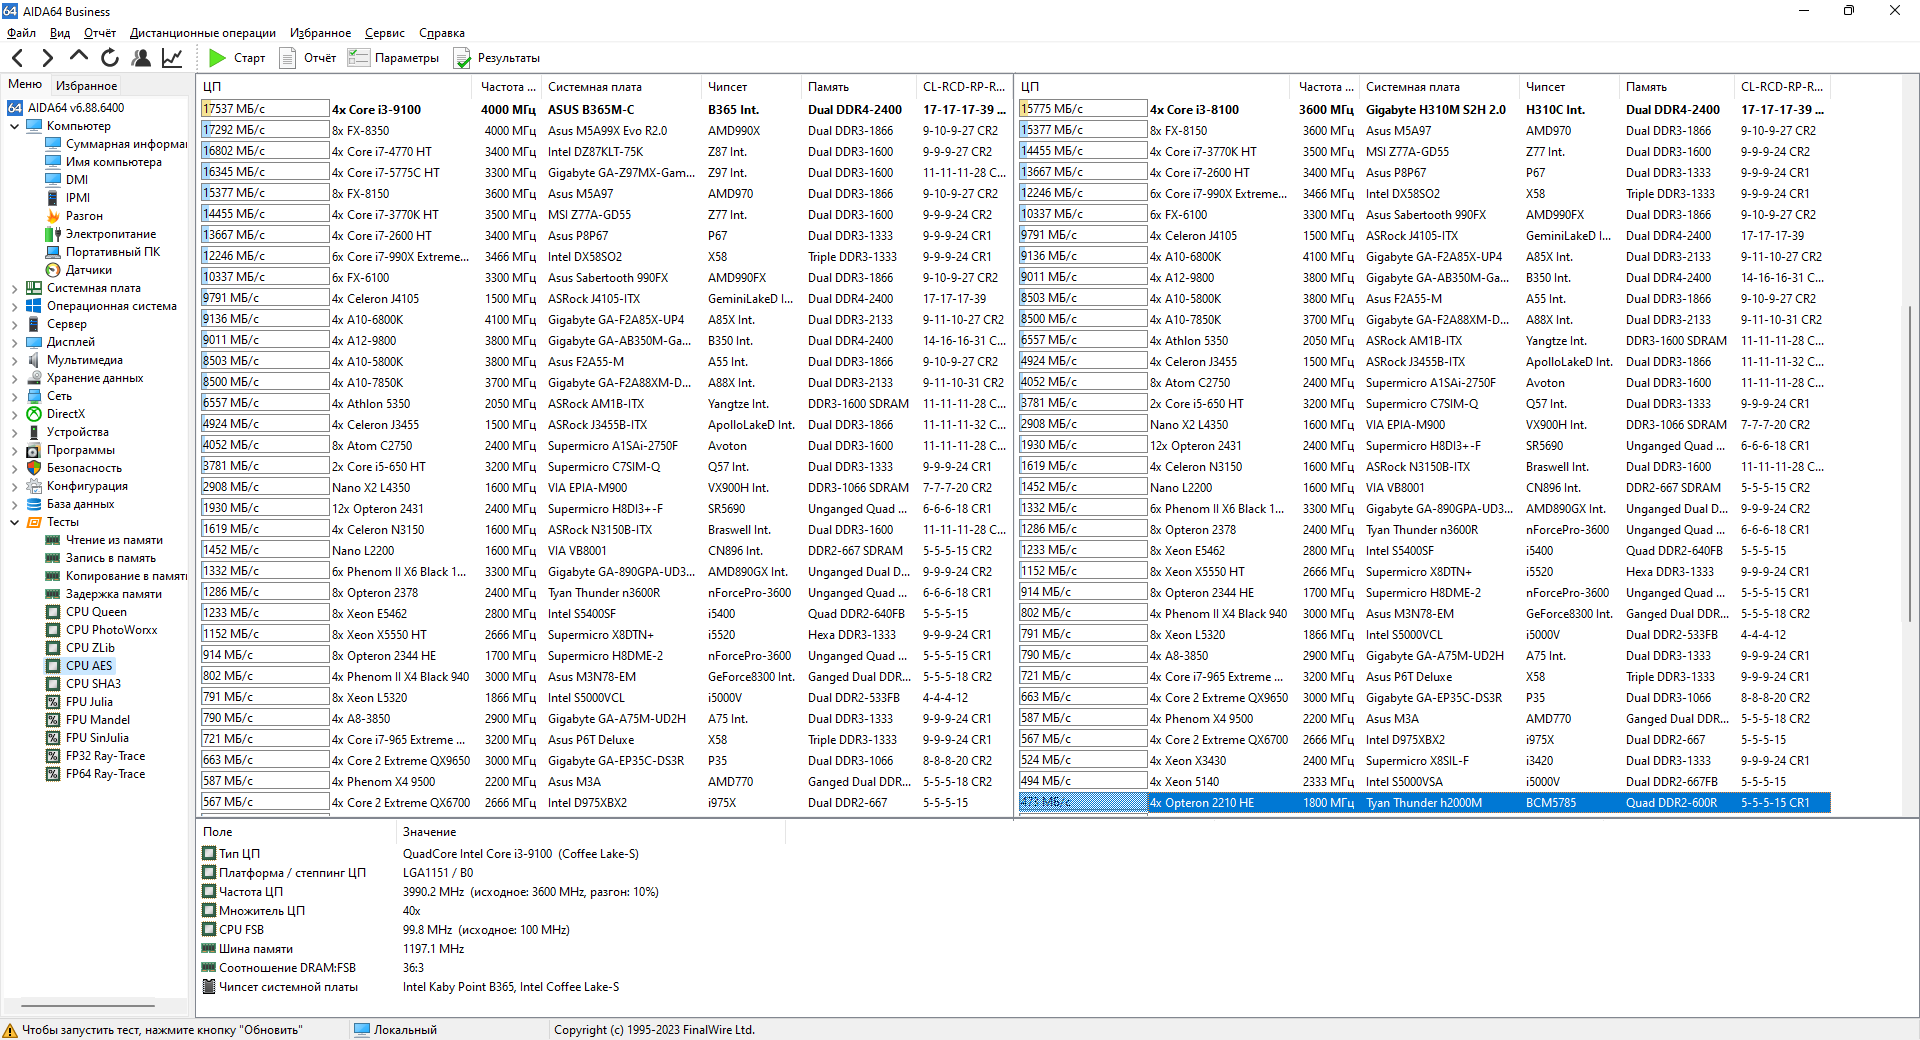Click the Windows logo icon beside Операционная система
The width and height of the screenshot is (1920, 1040).
click(34, 306)
